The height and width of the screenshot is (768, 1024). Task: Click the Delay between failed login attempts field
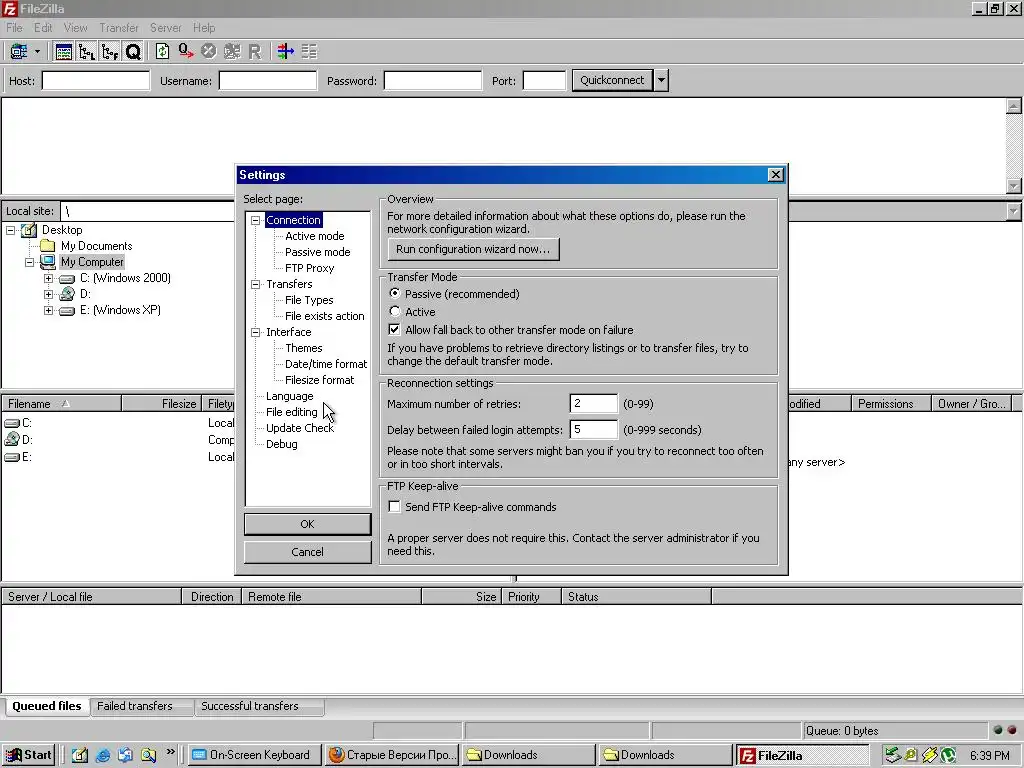tap(593, 430)
